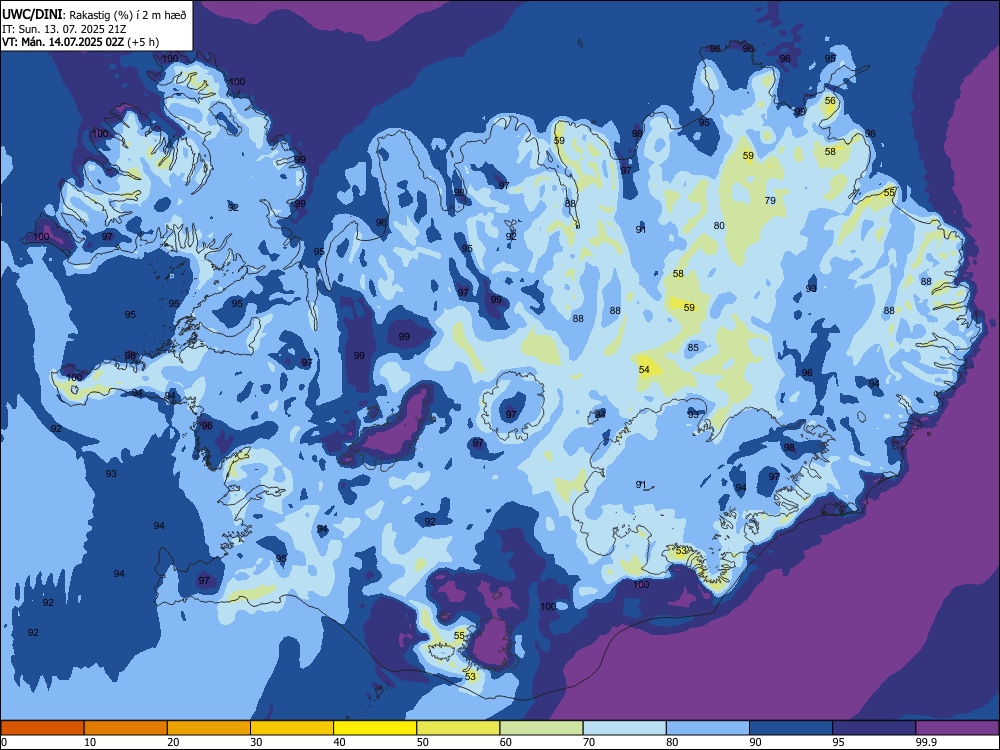The height and width of the screenshot is (750, 1000).
Task: Click the 'UWC/DINI' title text
Action: (x=32, y=15)
